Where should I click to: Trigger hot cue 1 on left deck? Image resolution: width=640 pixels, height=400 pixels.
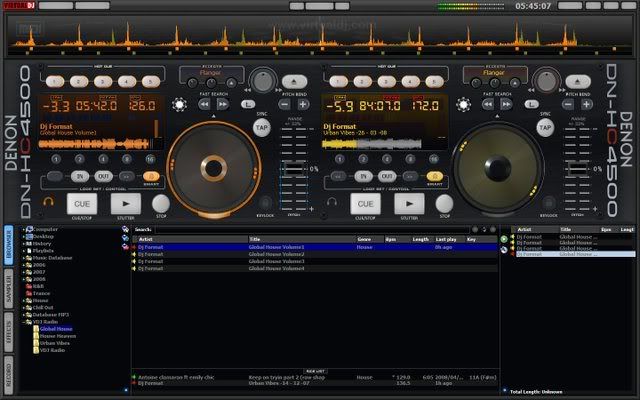[x=55, y=82]
